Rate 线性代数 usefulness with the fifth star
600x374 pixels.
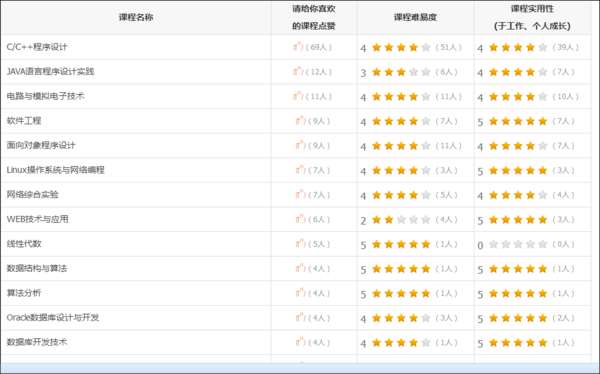(x=543, y=244)
